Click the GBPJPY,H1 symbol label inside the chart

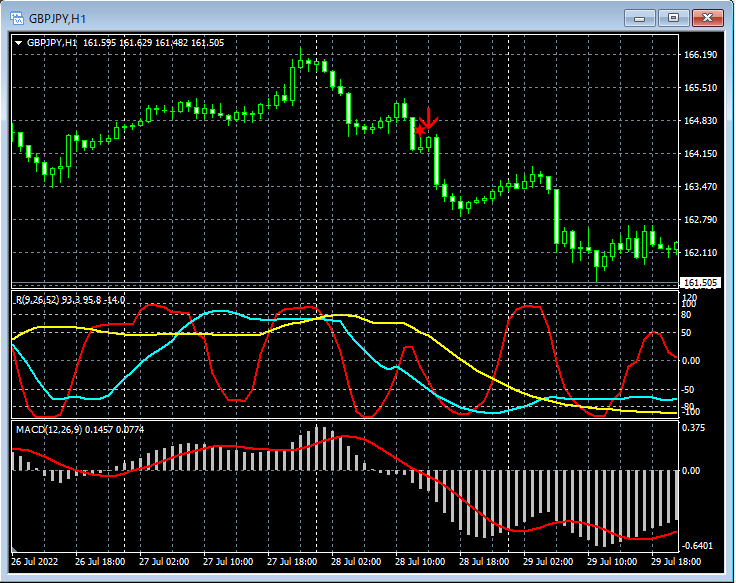click(x=52, y=43)
